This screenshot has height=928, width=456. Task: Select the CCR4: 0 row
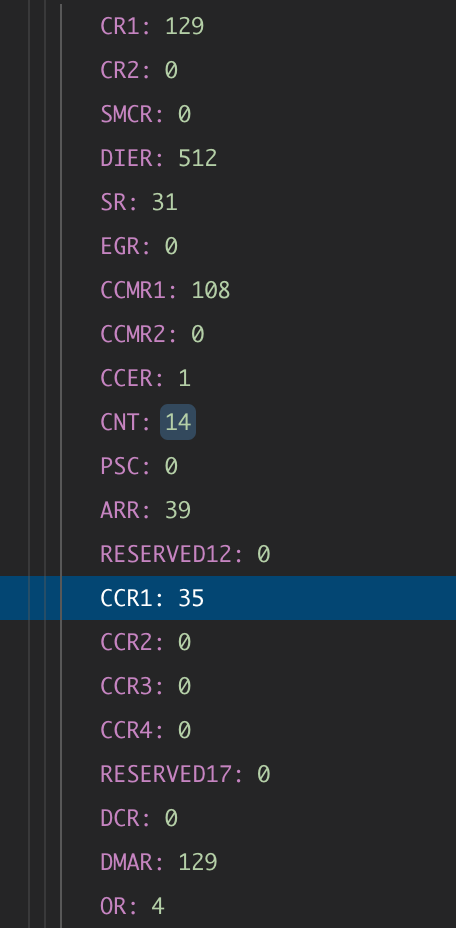(228, 730)
